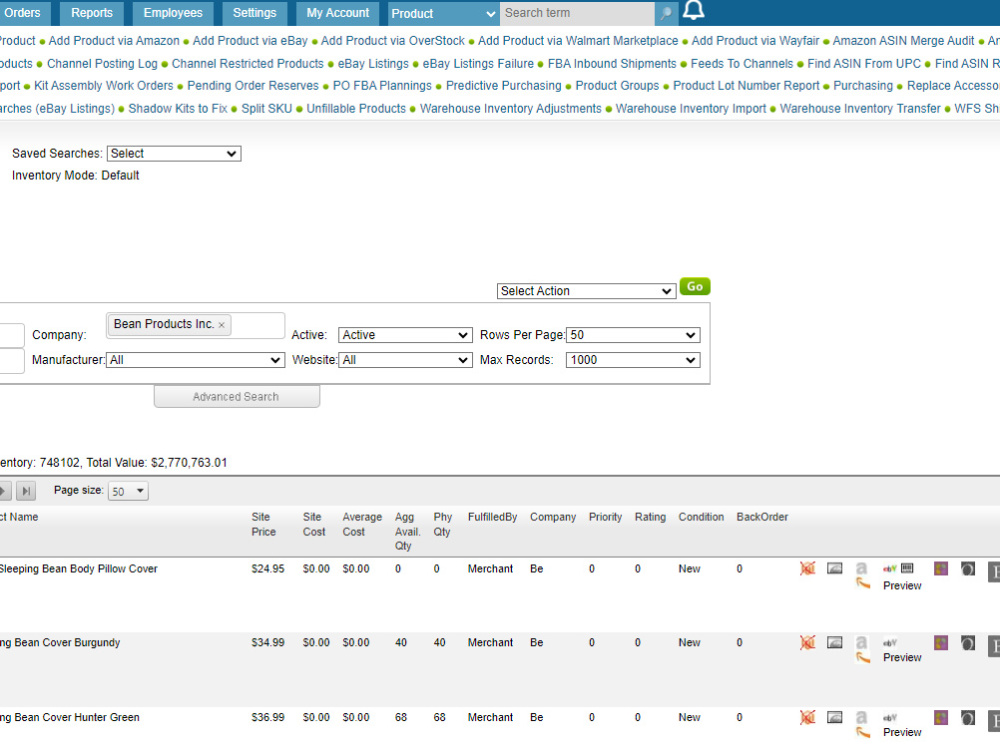Viewport: 1000px width, 750px height.
Task: Click grey eBay icon in Hunter Green row
Action: pos(890,718)
